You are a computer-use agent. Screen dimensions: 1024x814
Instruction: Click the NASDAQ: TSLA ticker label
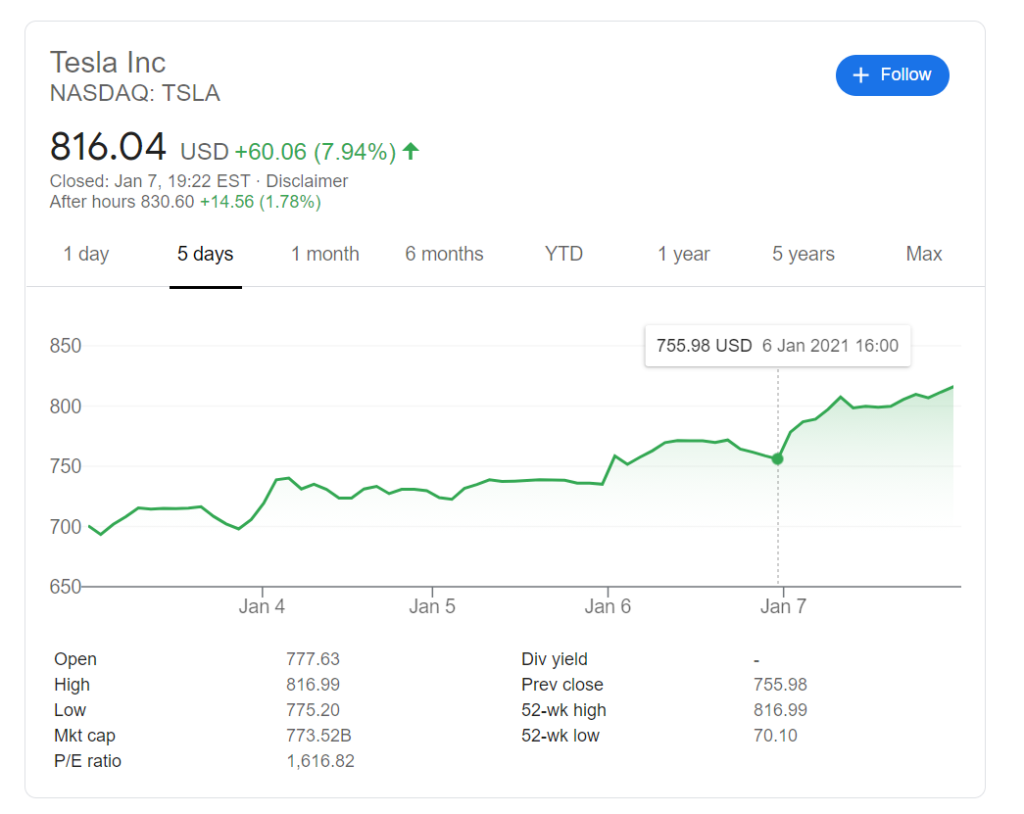(134, 93)
